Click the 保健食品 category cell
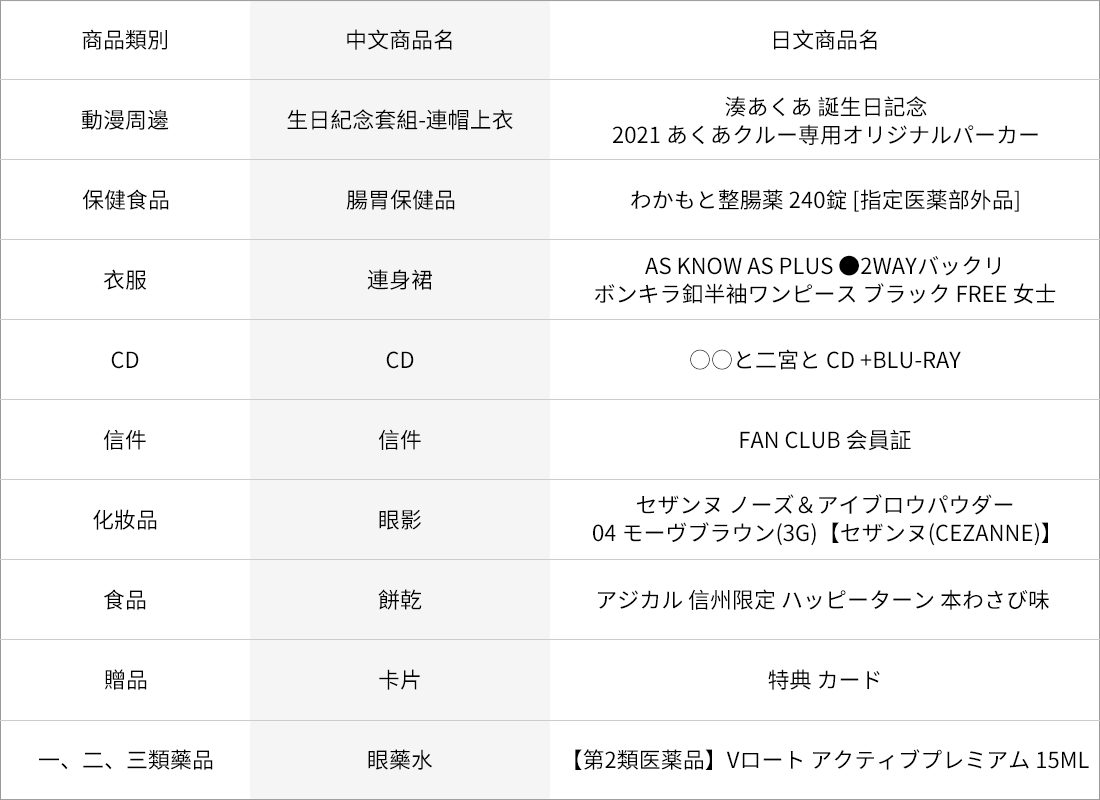1100x800 pixels. tap(125, 200)
